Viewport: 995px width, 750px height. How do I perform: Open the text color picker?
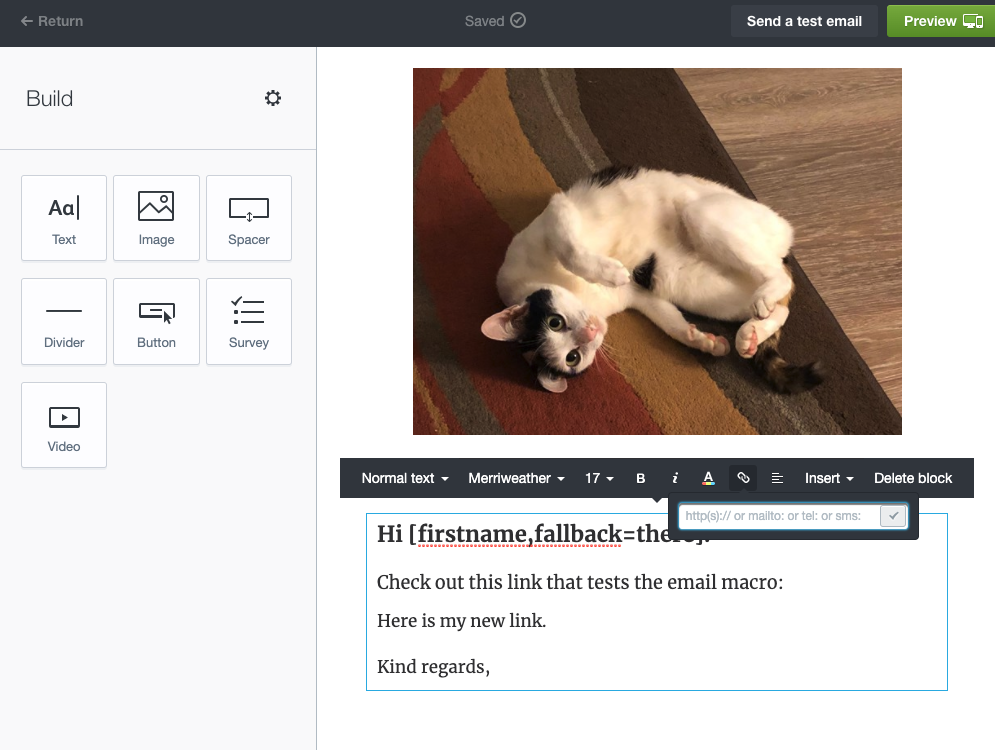(708, 478)
